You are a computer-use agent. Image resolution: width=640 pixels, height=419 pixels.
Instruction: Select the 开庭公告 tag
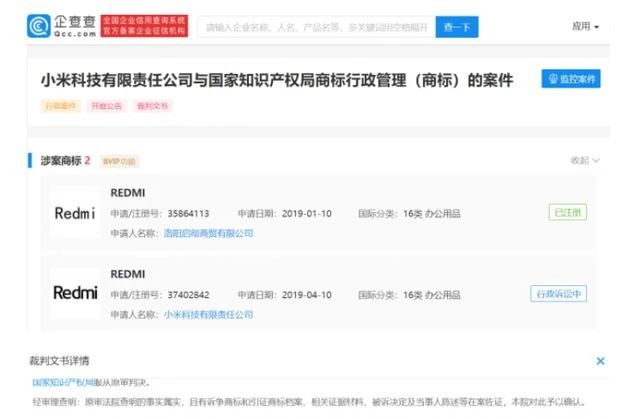tap(106, 106)
